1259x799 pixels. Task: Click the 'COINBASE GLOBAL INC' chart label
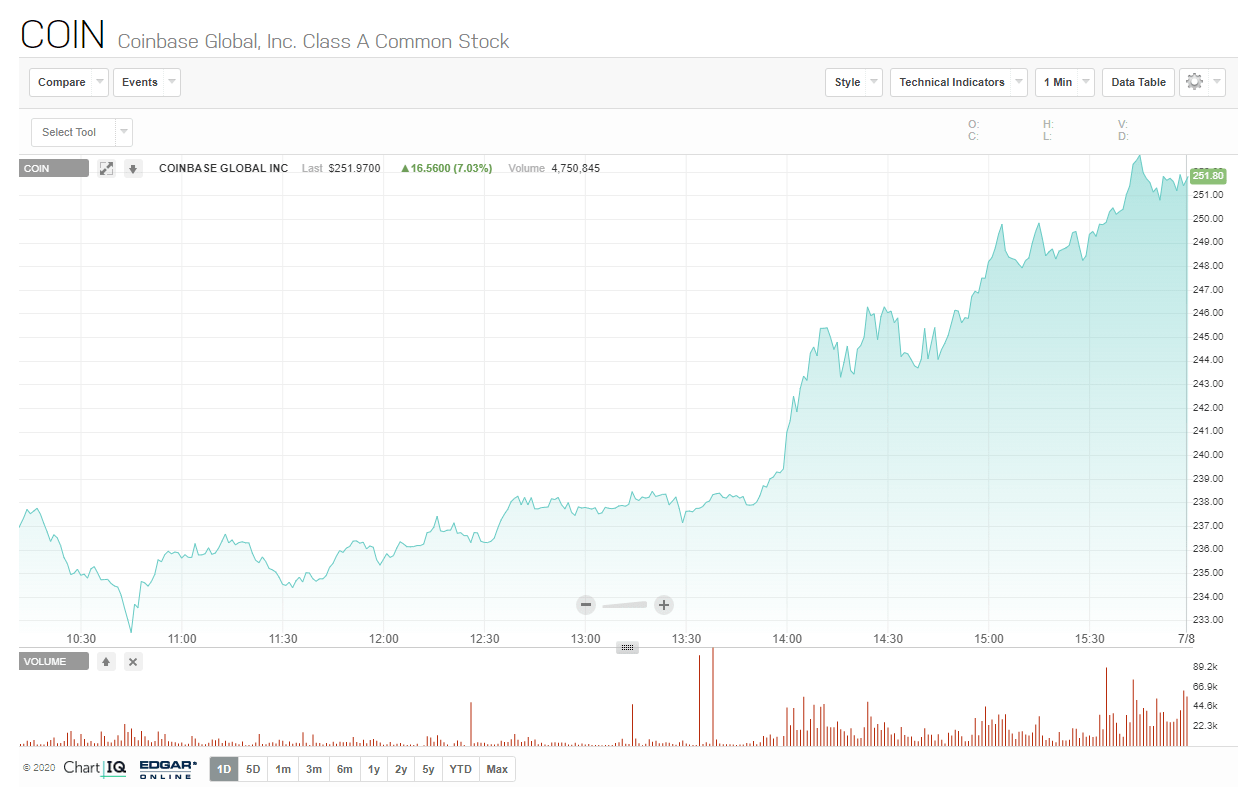coord(224,168)
